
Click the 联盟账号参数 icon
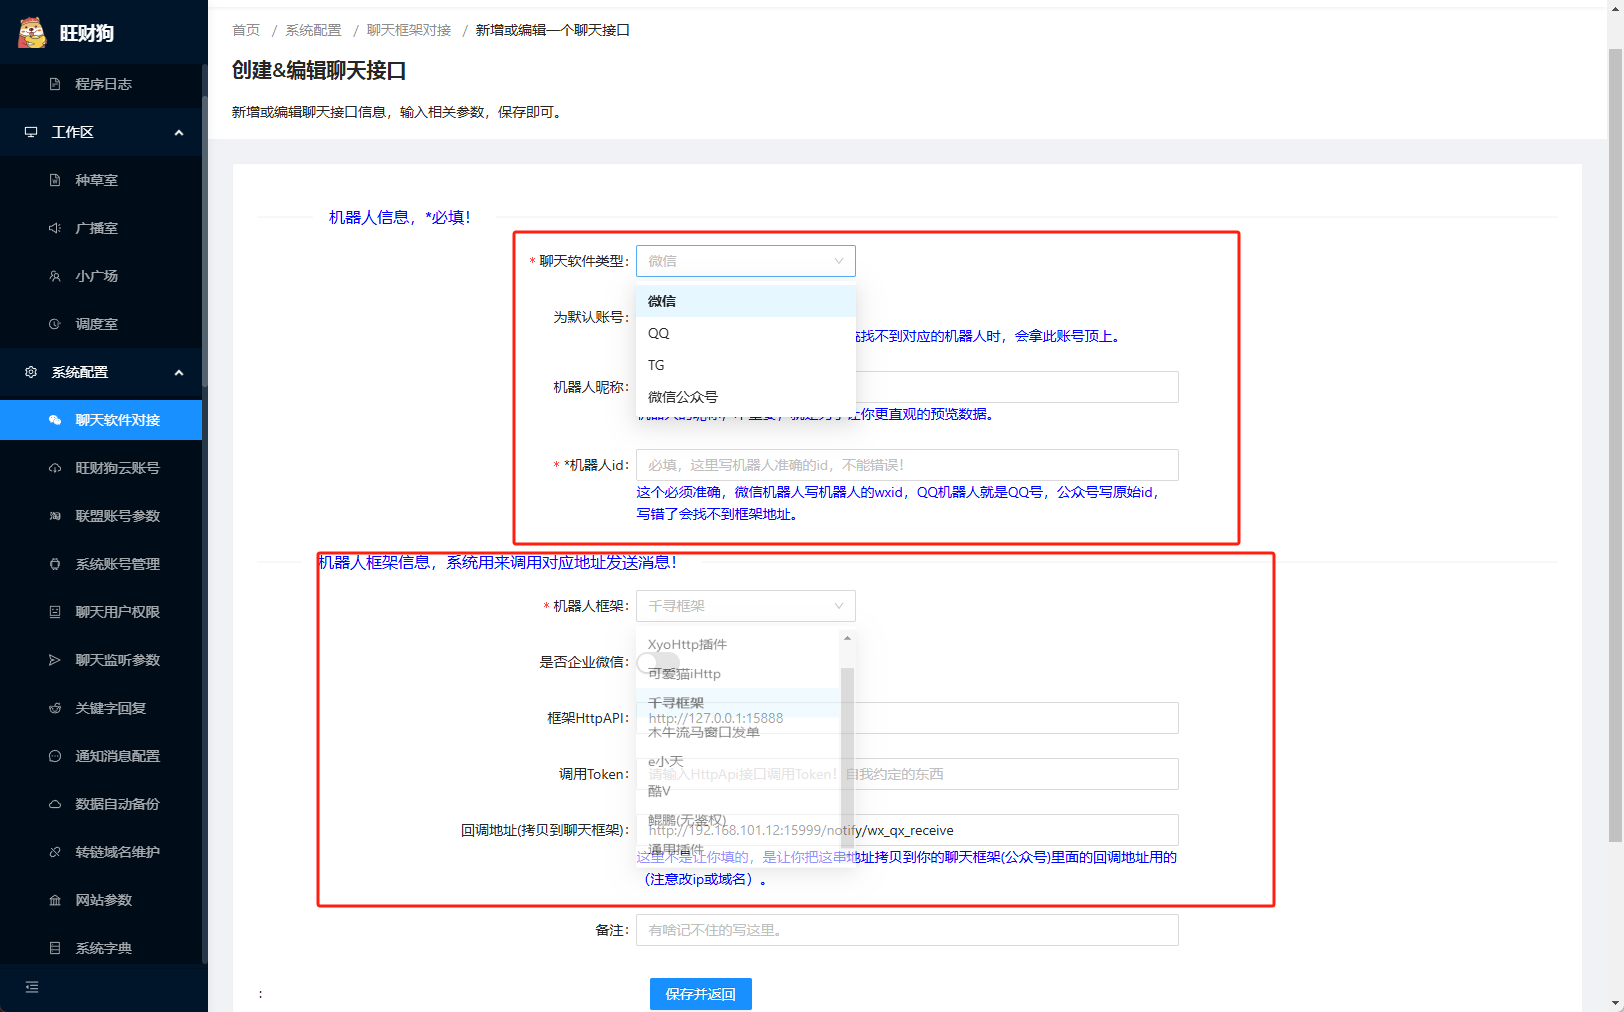coord(55,516)
